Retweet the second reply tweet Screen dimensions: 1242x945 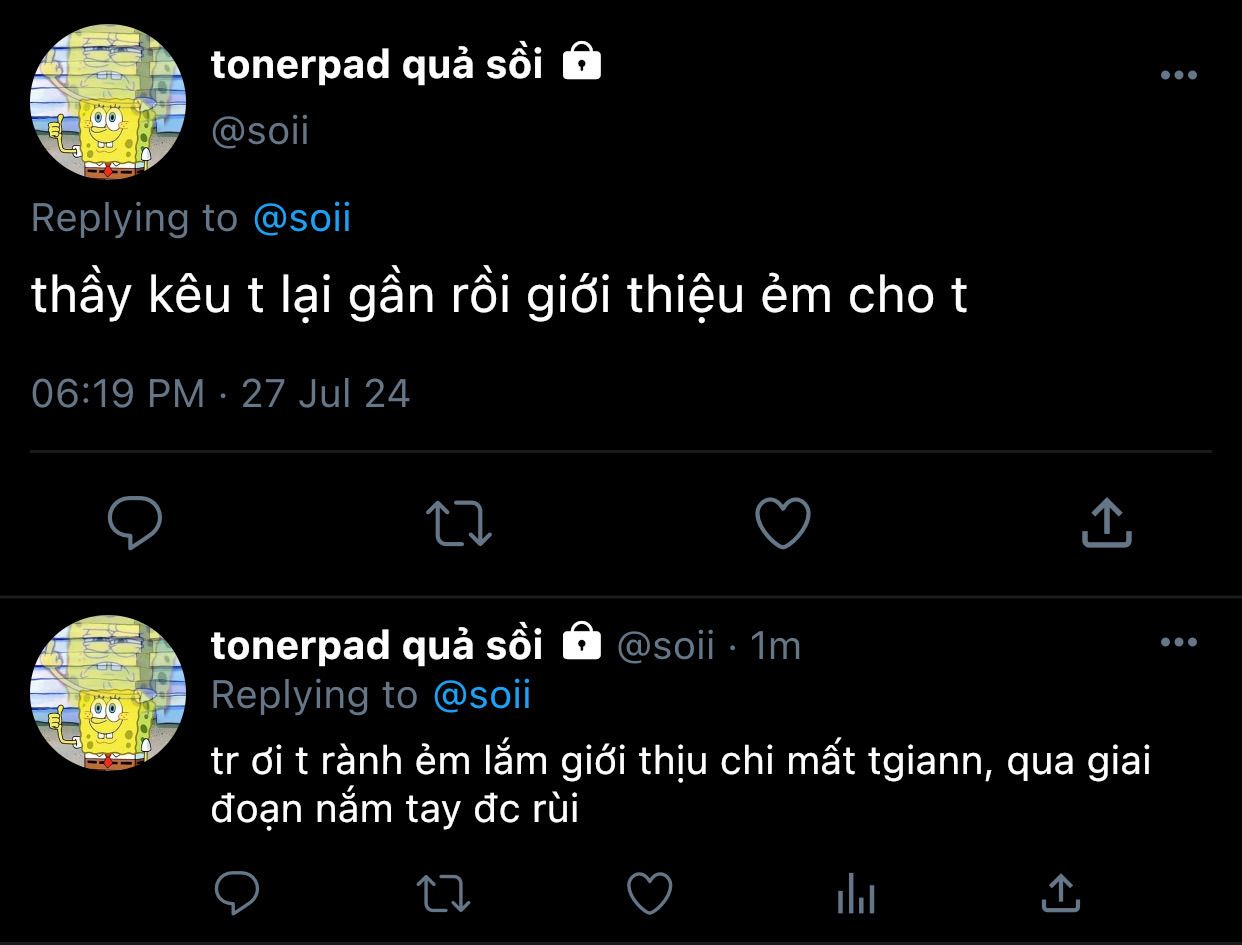[442, 892]
